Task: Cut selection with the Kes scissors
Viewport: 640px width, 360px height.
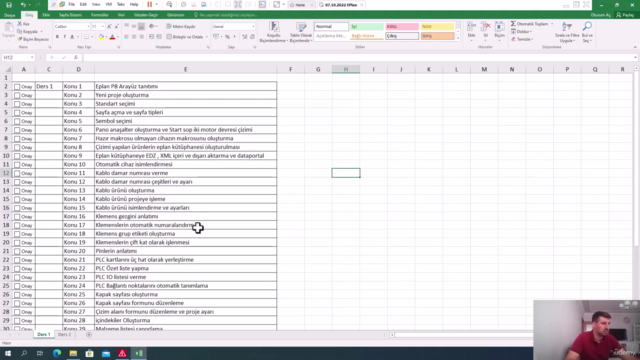Action: [x=24, y=24]
